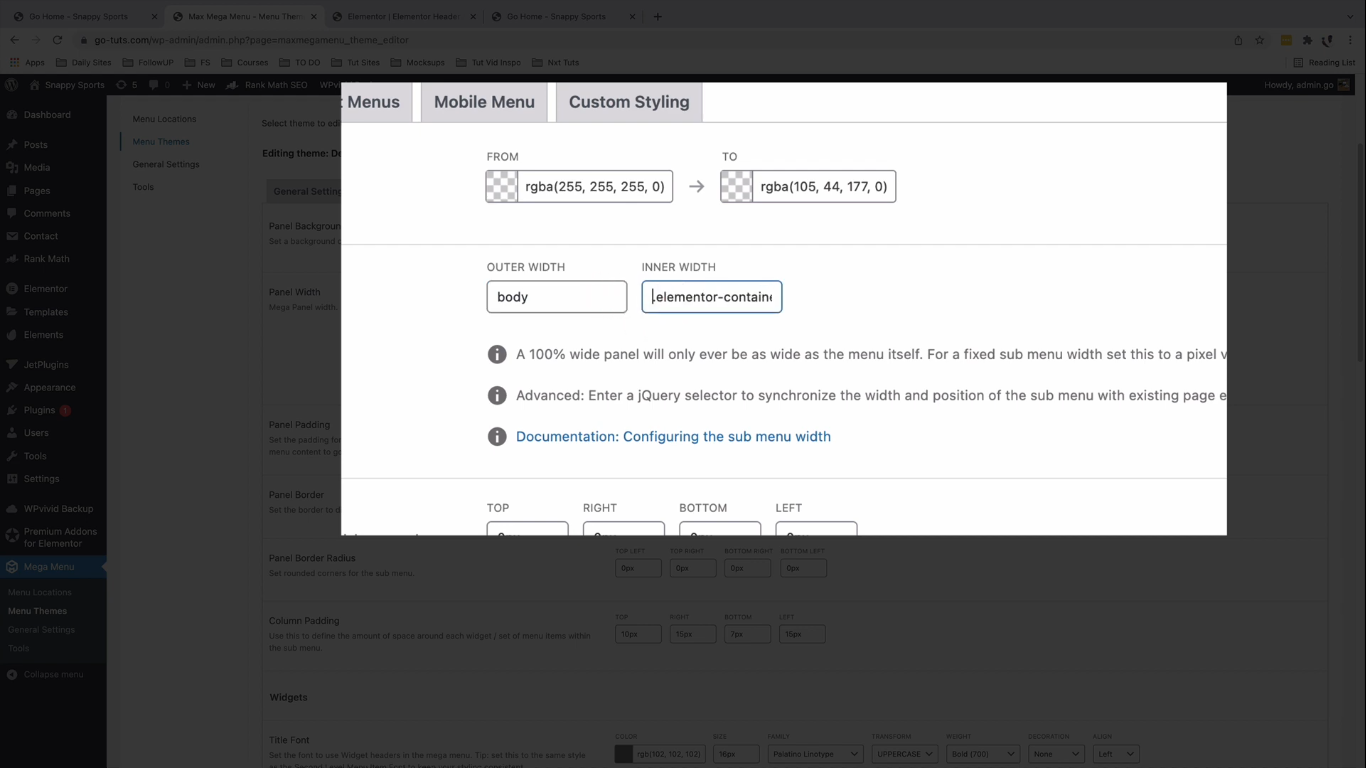
Task: Click the rgba(105, 44, 177, 0) TO value field
Action: [x=824, y=186]
